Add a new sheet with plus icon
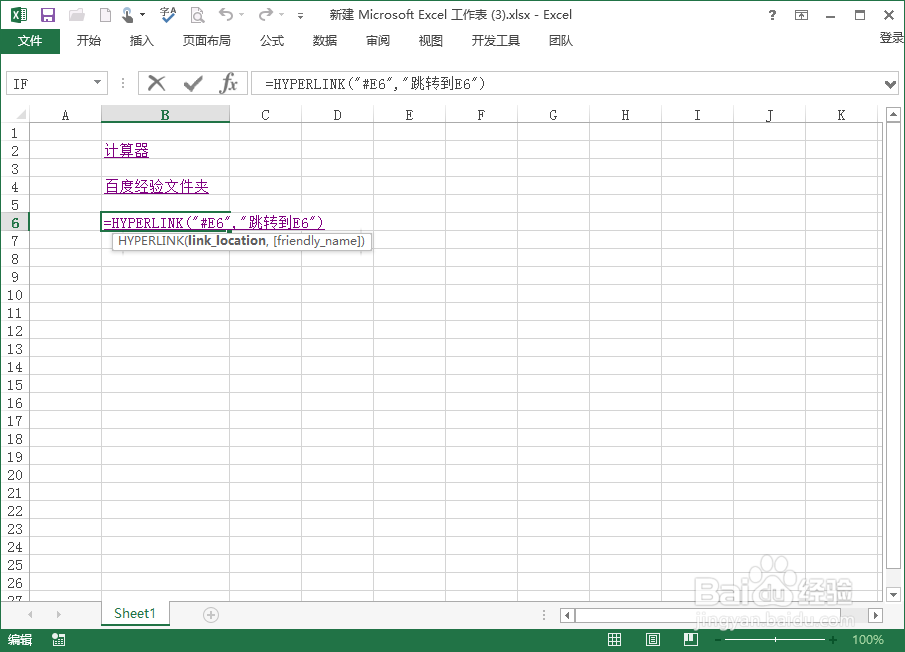The width and height of the screenshot is (905, 652). pyautogui.click(x=211, y=615)
